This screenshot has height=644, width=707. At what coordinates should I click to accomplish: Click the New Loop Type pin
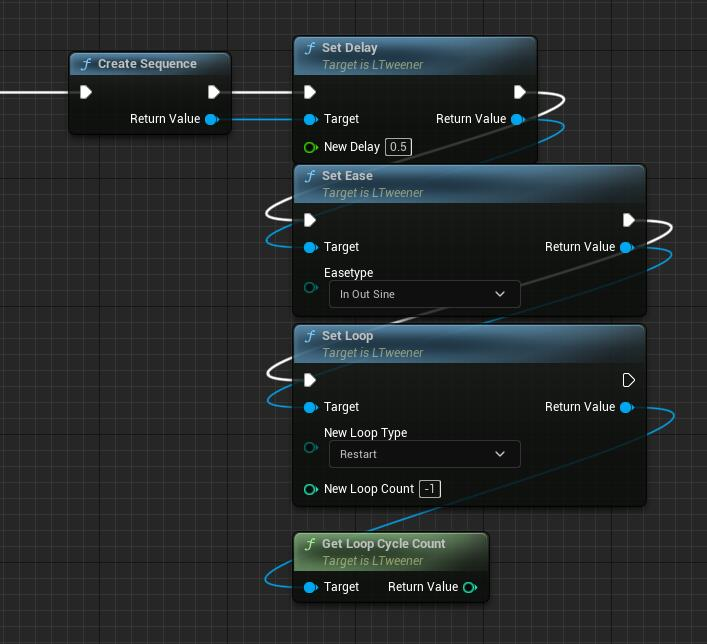310,448
